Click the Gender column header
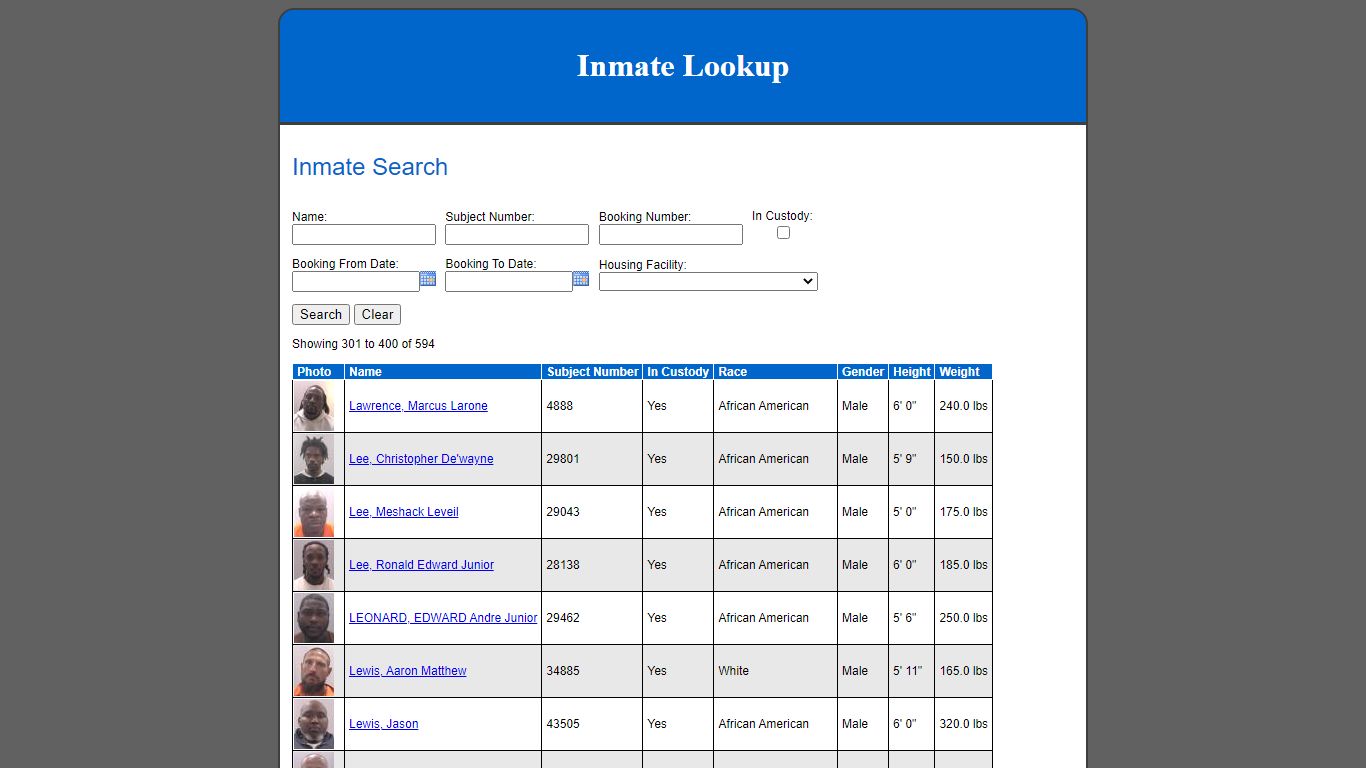 click(x=863, y=372)
